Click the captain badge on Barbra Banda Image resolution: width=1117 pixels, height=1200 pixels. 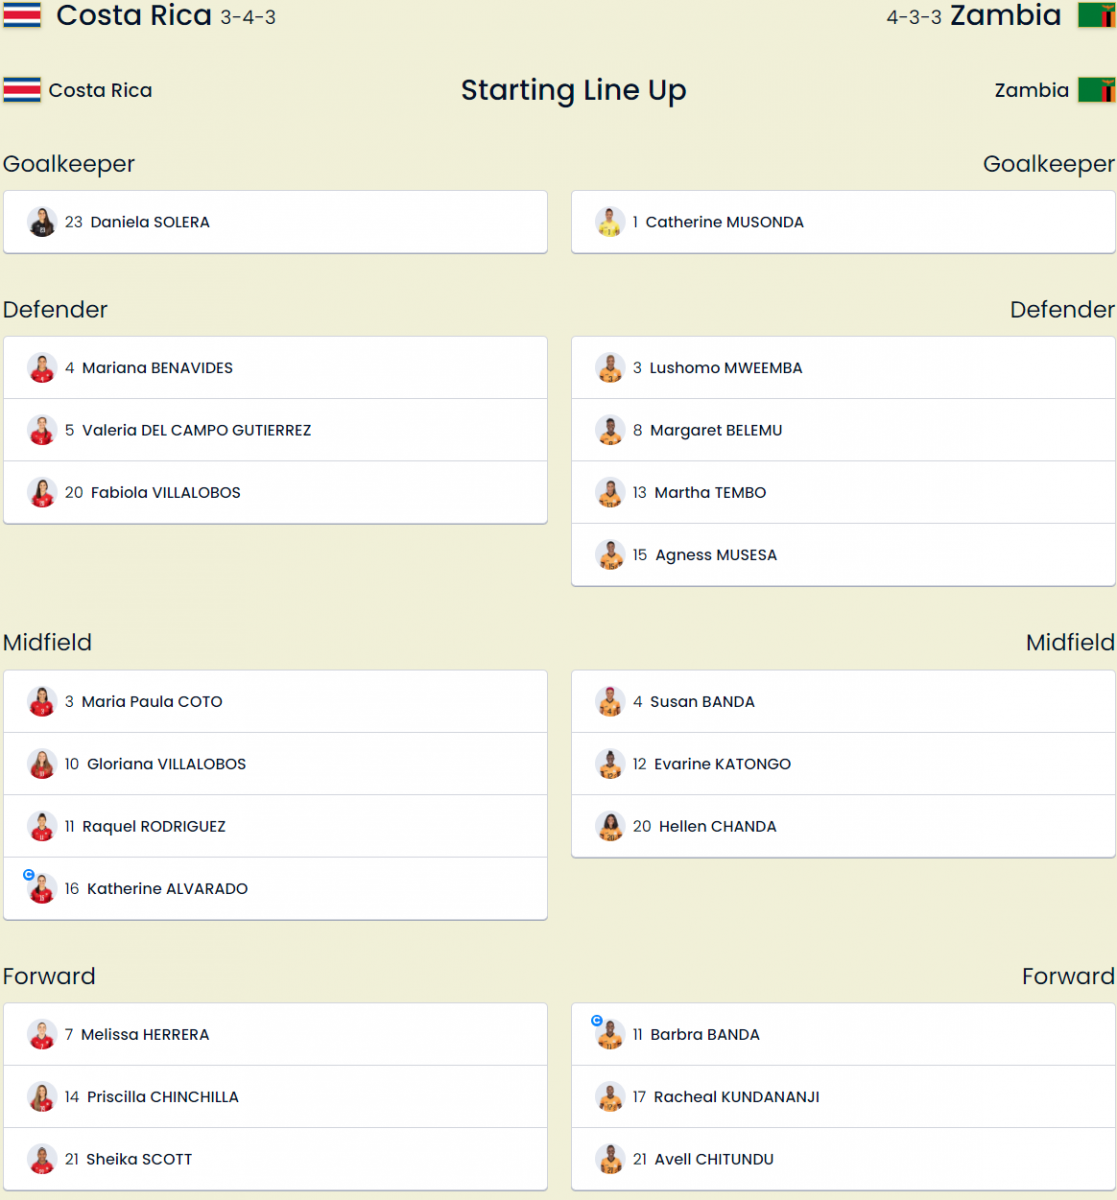(x=597, y=1021)
